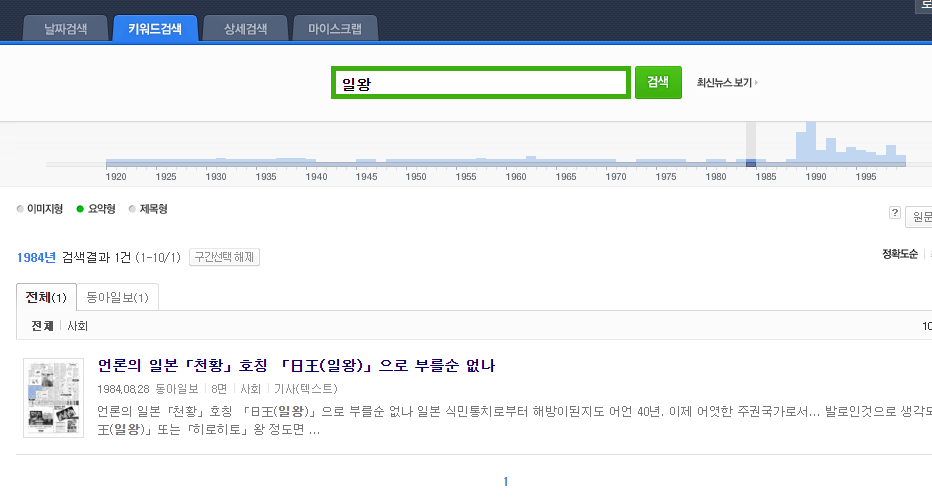Click the question mark help icon
Image resolution: width=932 pixels, height=503 pixels.
point(894,213)
